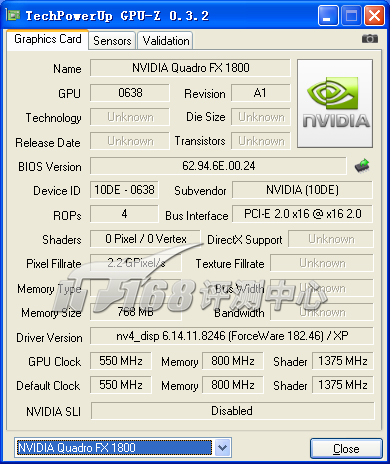Click the ROPs field showing 4
Screen dimensions: 392x464
124,214
